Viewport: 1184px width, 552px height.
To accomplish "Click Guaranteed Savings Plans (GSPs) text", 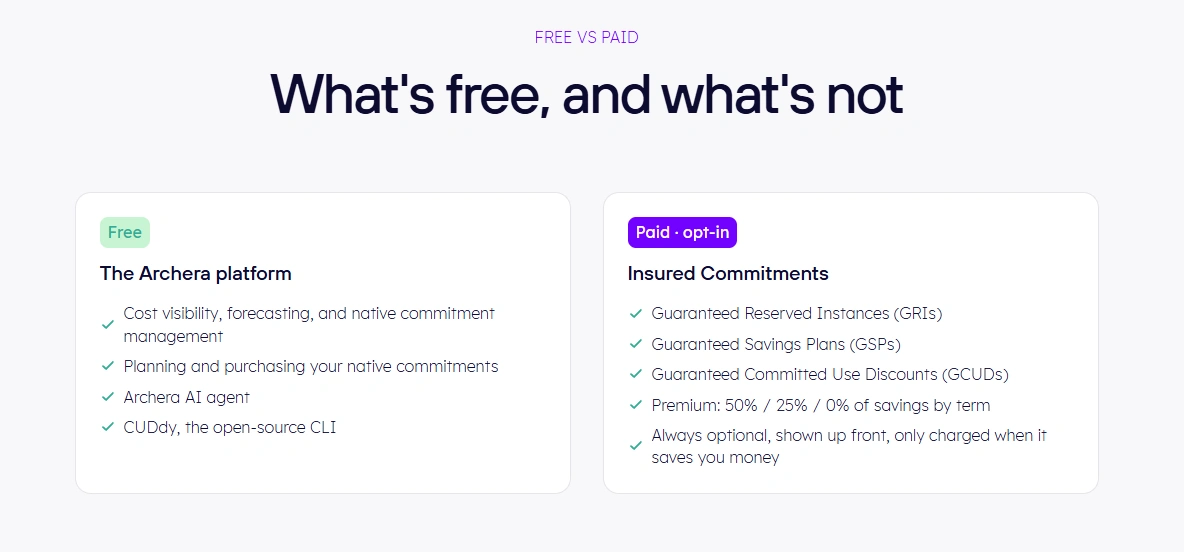I will tap(776, 344).
